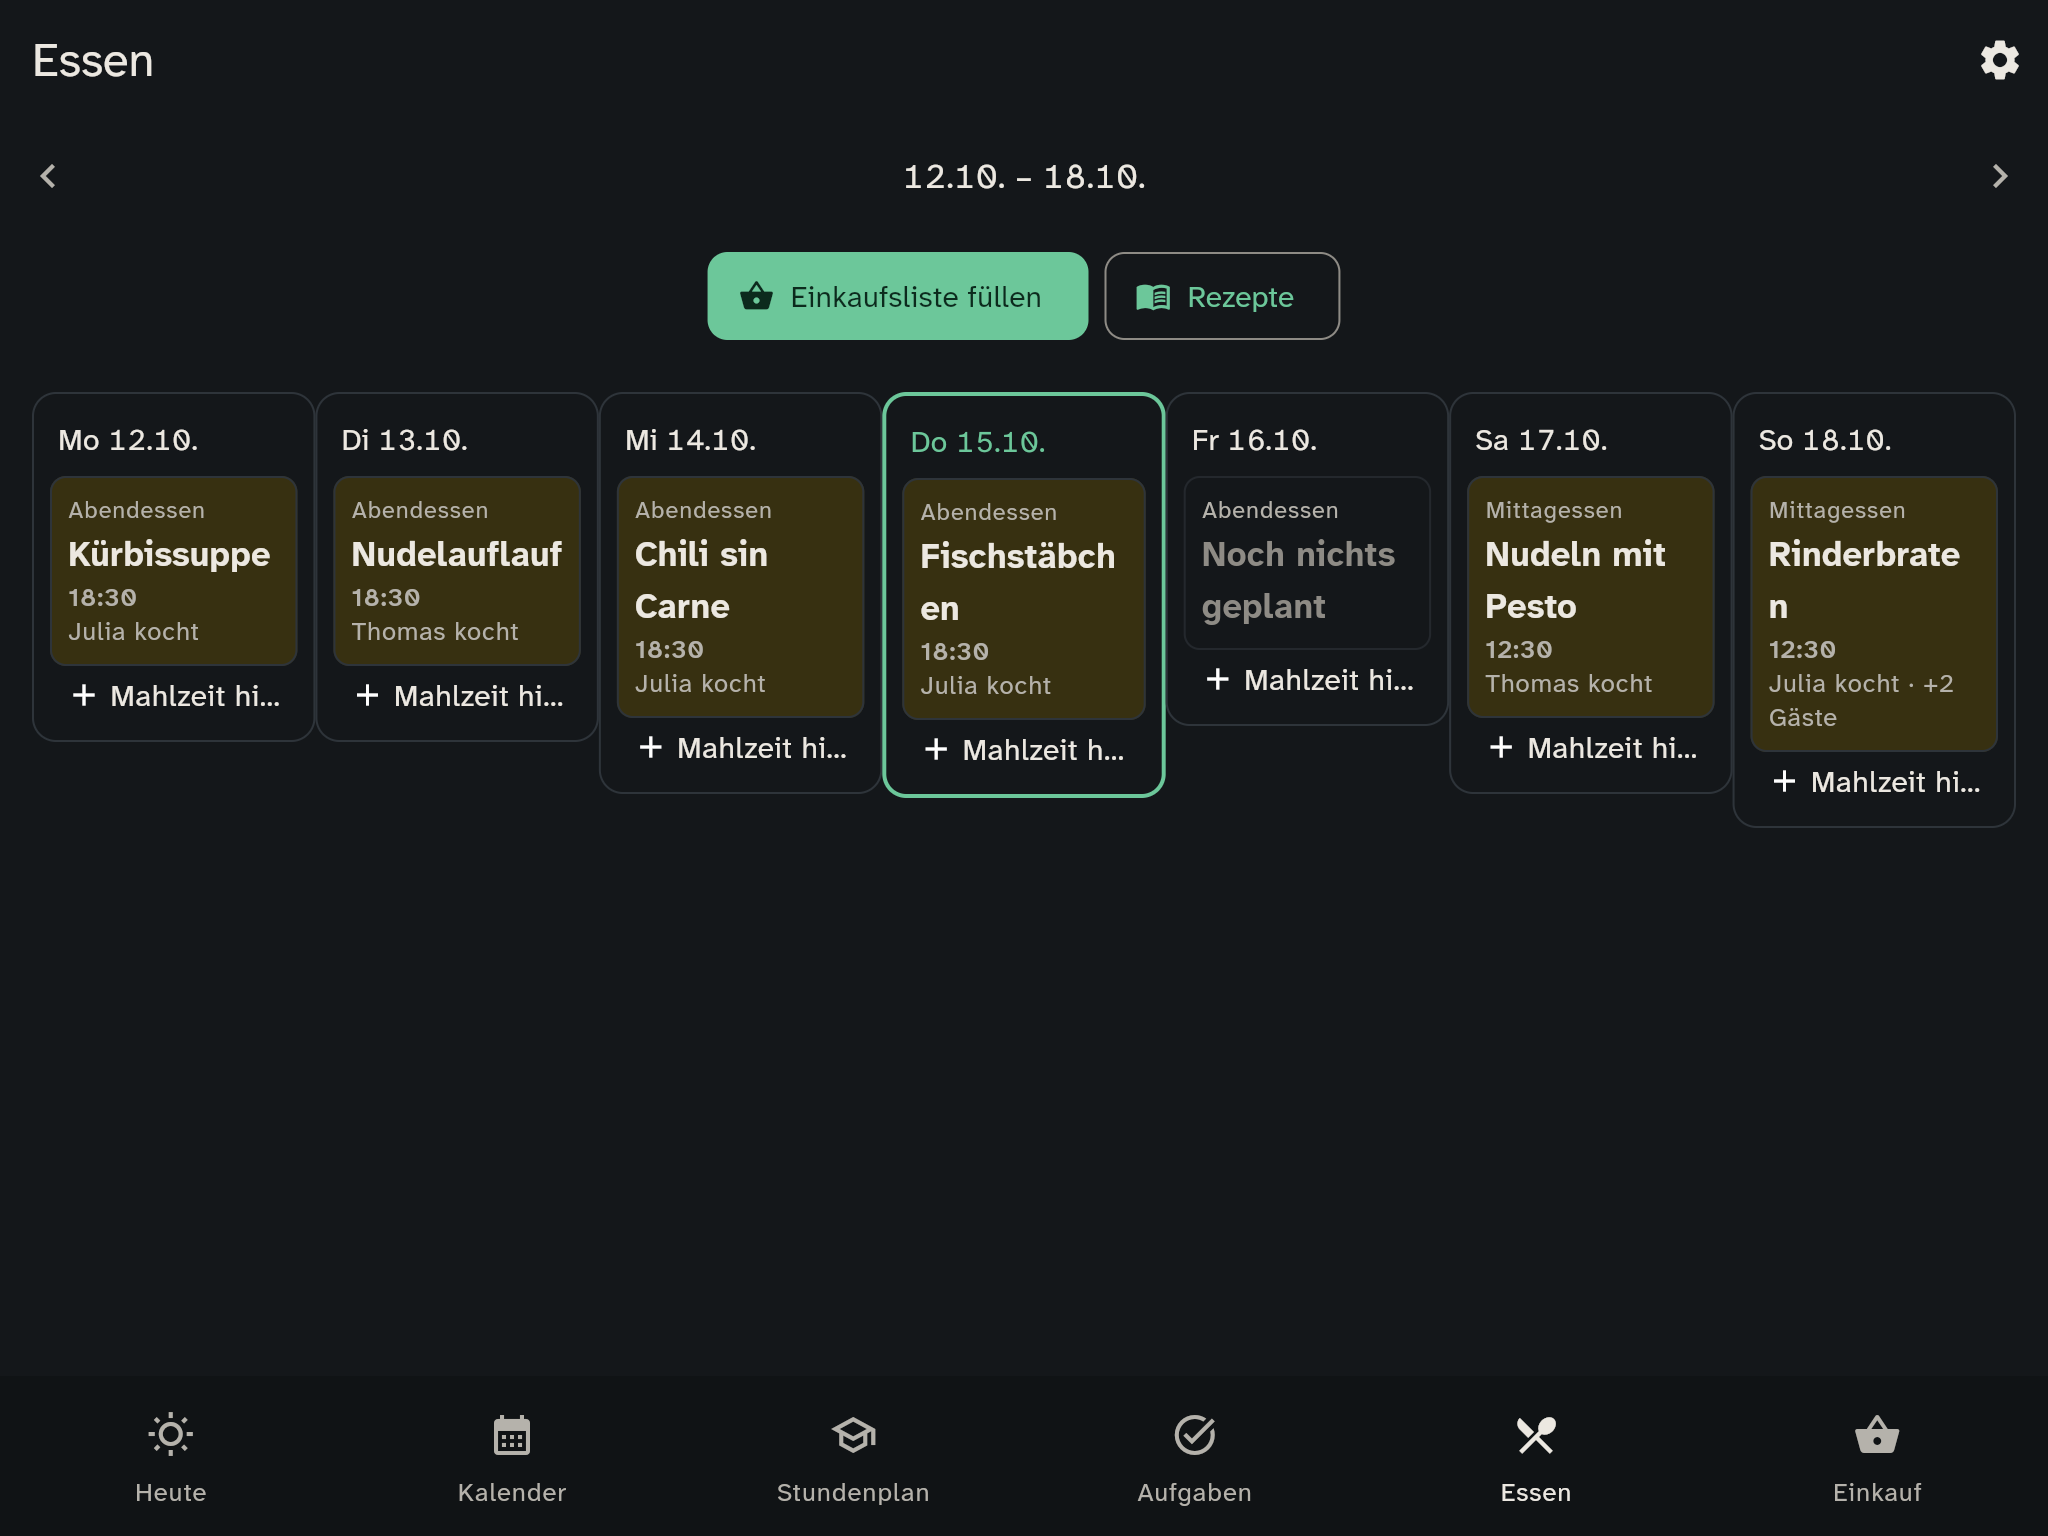Open the Rinderbraten meal card
The height and width of the screenshot is (1536, 2048).
click(x=1874, y=613)
